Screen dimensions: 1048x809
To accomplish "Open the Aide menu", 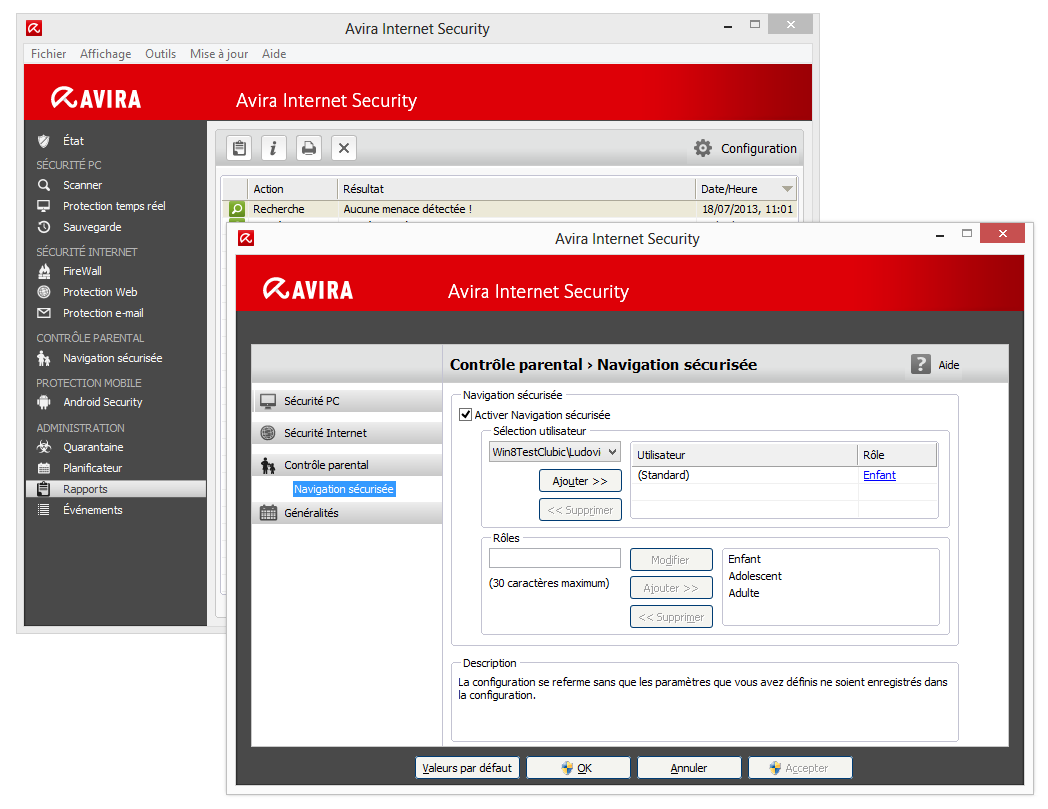I will (274, 54).
